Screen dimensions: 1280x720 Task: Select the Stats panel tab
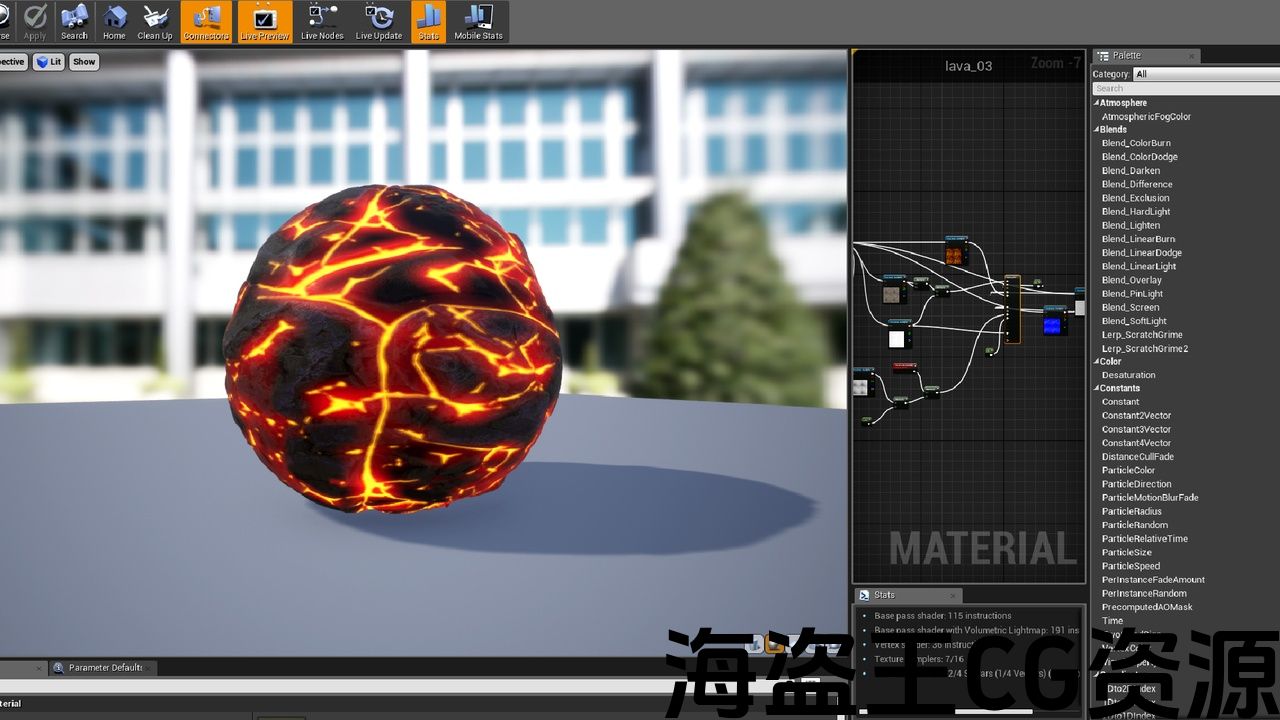coord(884,595)
